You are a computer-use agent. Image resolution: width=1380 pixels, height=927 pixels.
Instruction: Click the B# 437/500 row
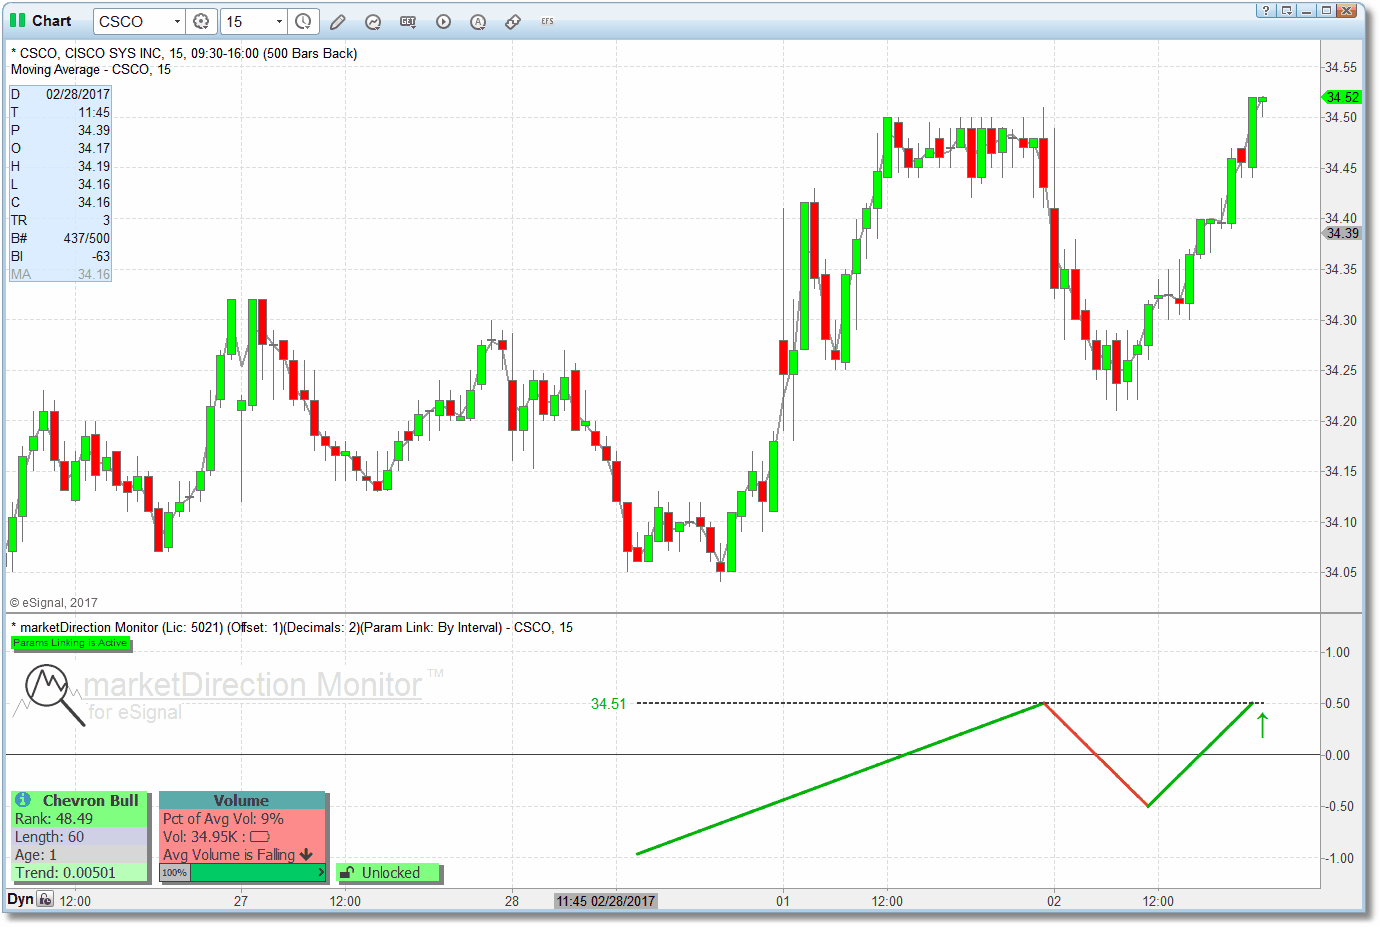[60, 238]
